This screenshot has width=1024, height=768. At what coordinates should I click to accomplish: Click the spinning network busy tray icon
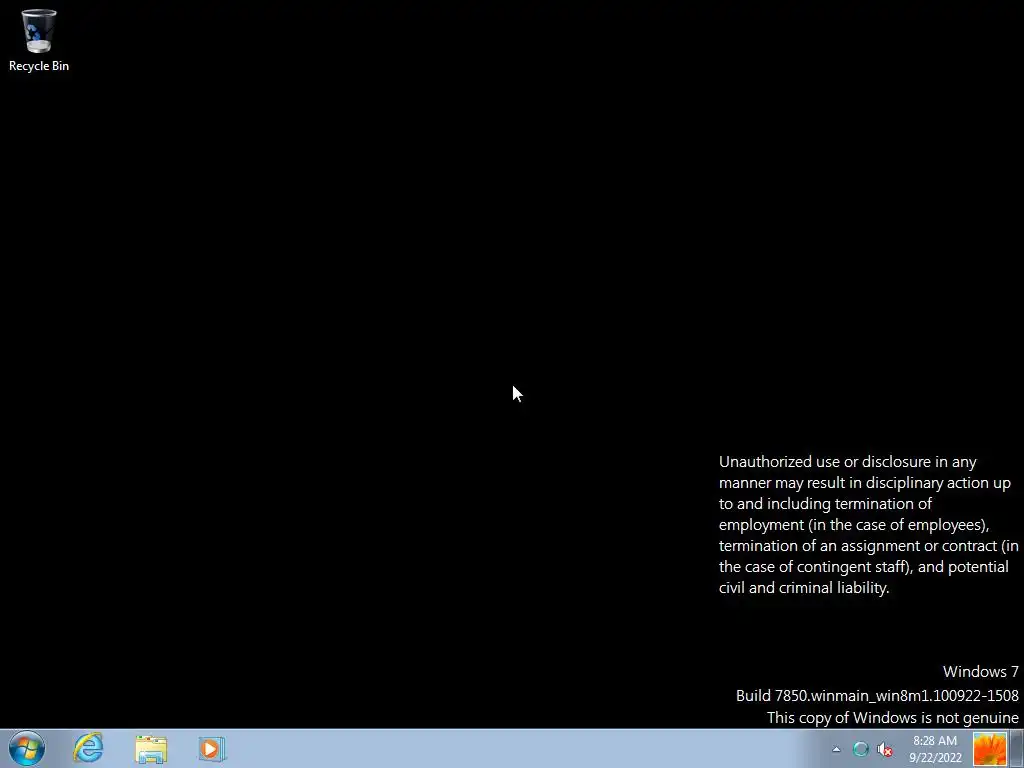tap(861, 749)
